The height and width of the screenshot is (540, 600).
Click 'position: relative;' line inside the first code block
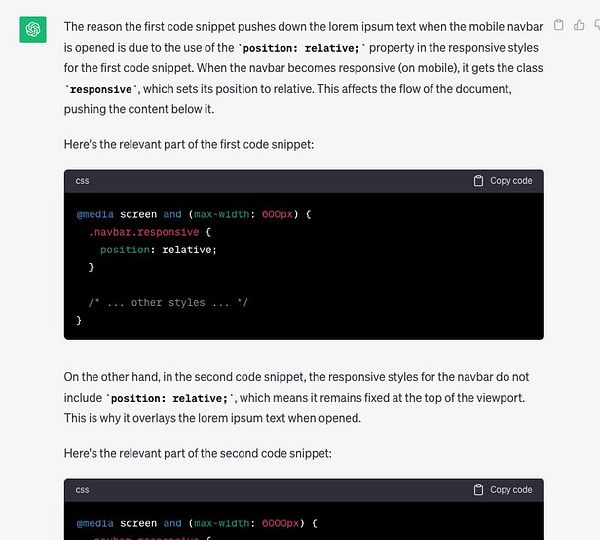(158, 250)
